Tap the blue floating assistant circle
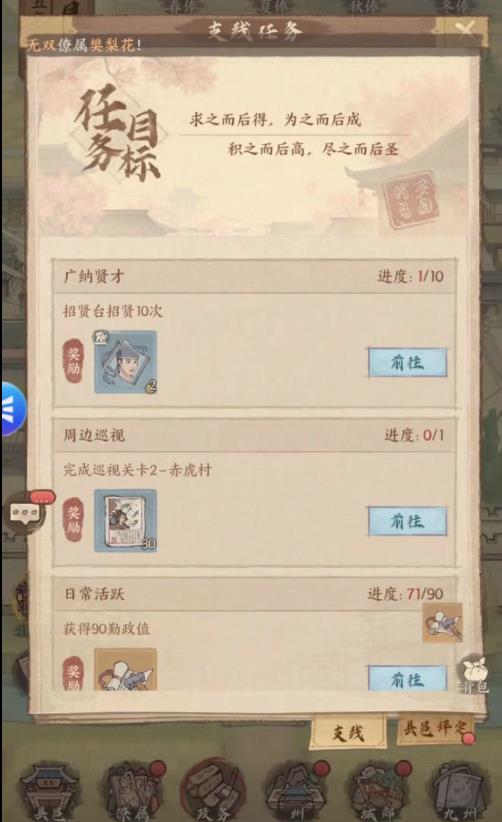Viewport: 502px width, 822px height. click(12, 409)
